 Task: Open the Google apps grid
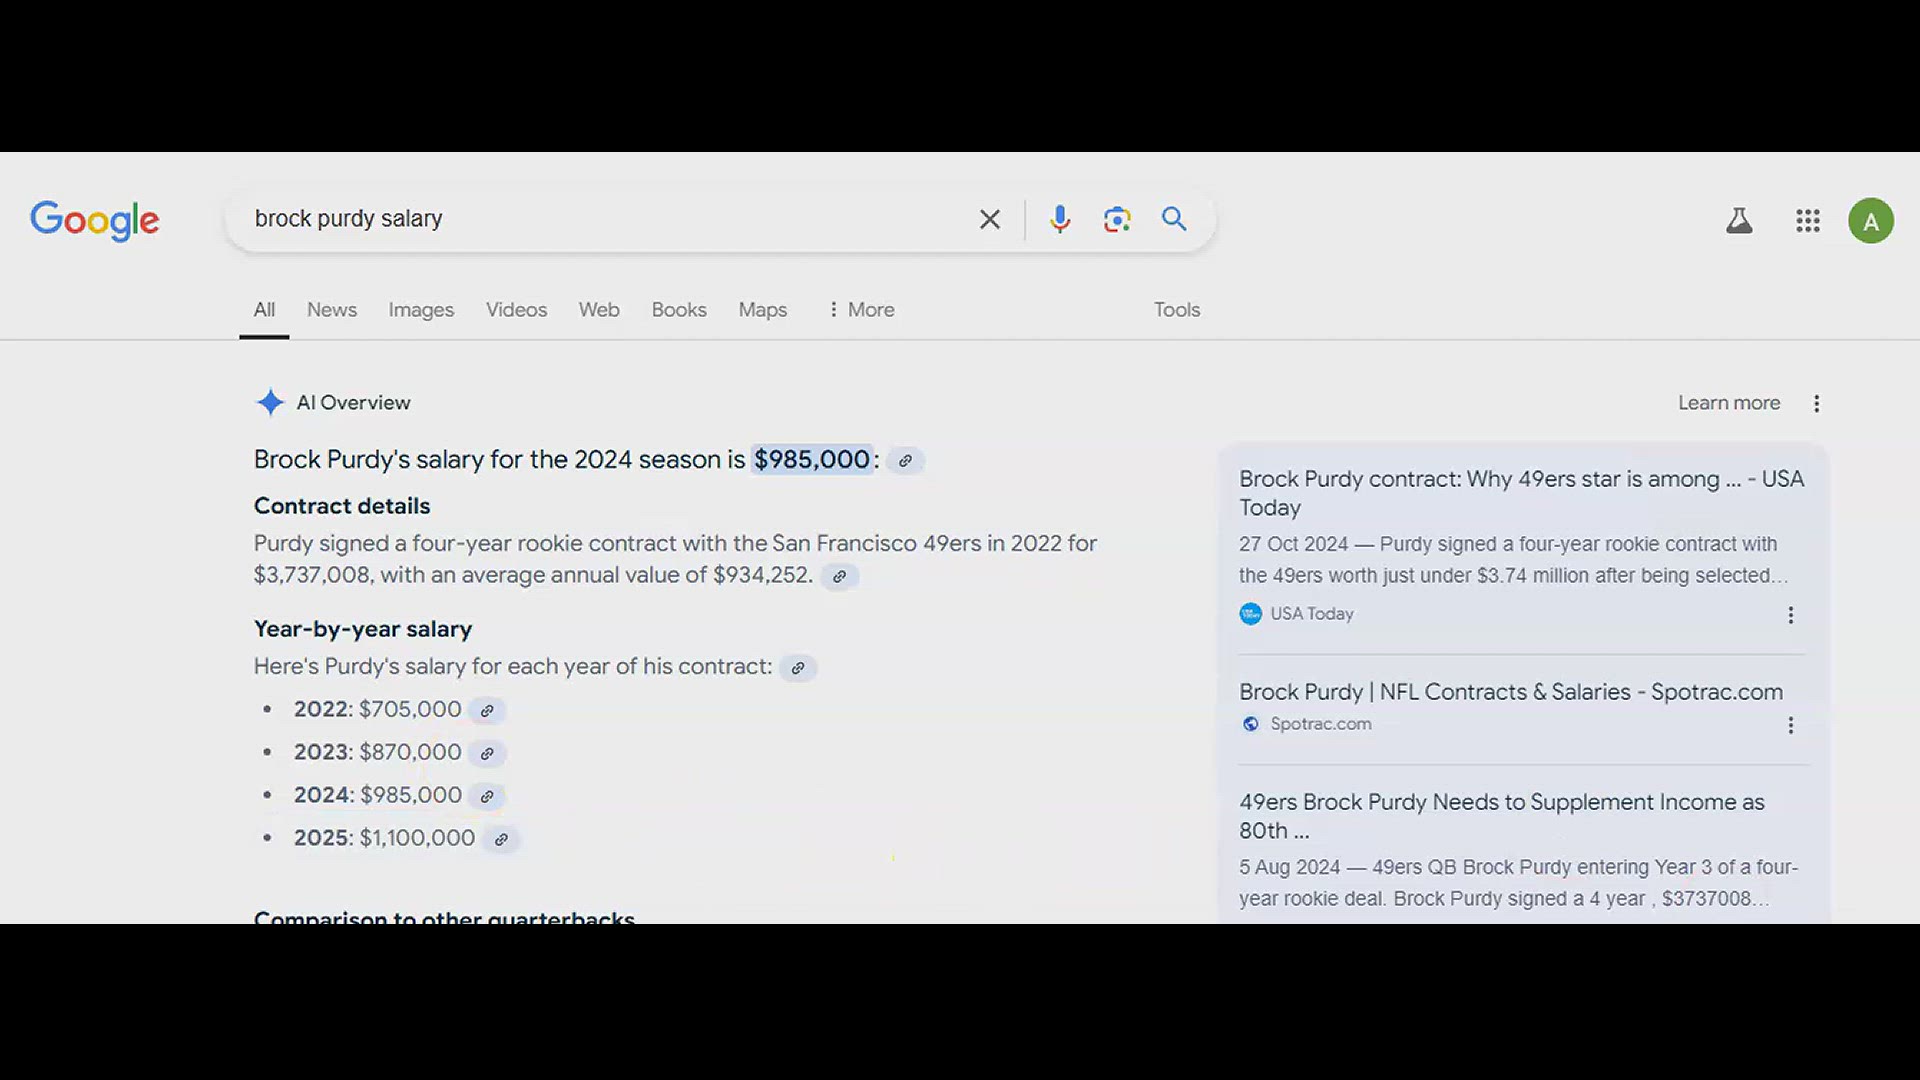click(x=1807, y=220)
